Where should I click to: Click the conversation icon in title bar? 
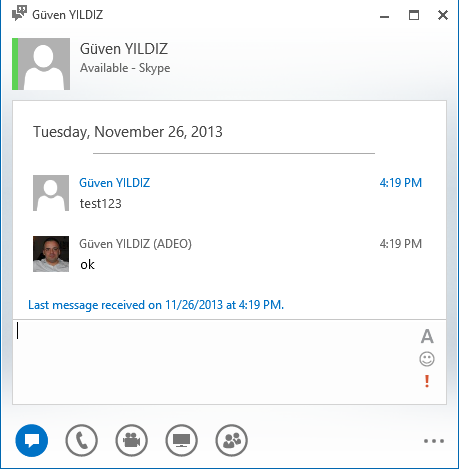pos(19,14)
